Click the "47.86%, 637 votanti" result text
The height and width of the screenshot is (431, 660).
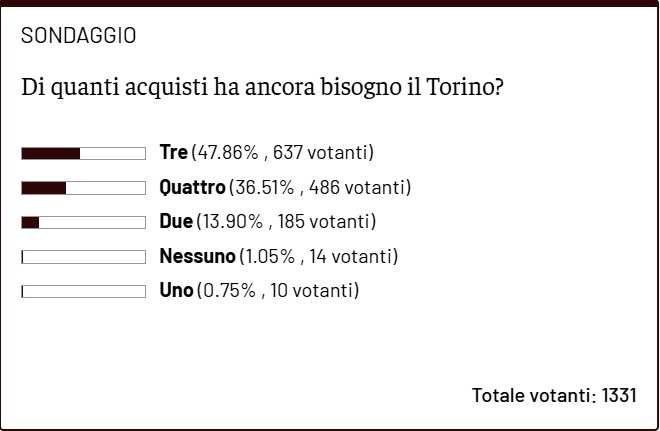(x=282, y=153)
